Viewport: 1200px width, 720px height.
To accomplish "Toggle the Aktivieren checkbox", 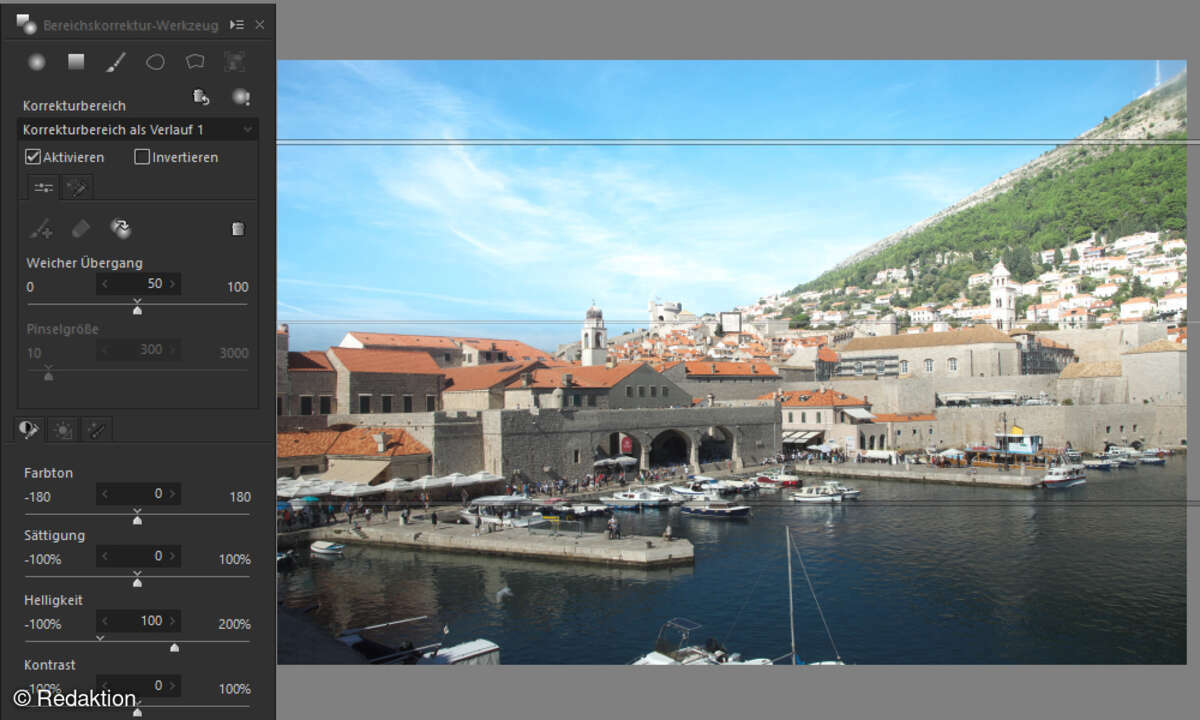I will (33, 157).
